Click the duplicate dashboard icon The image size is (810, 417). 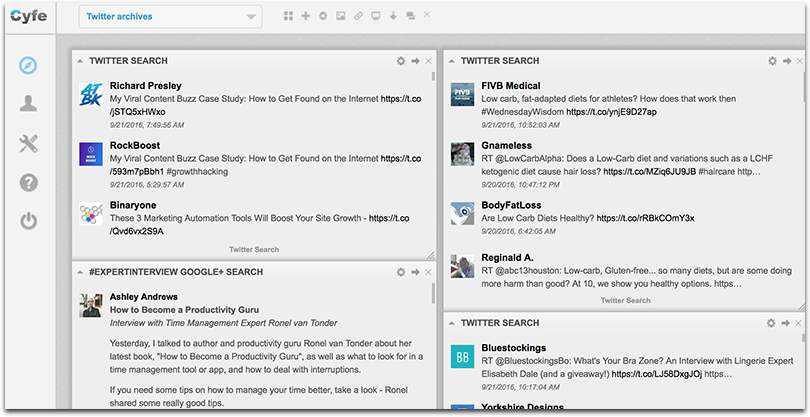(411, 16)
